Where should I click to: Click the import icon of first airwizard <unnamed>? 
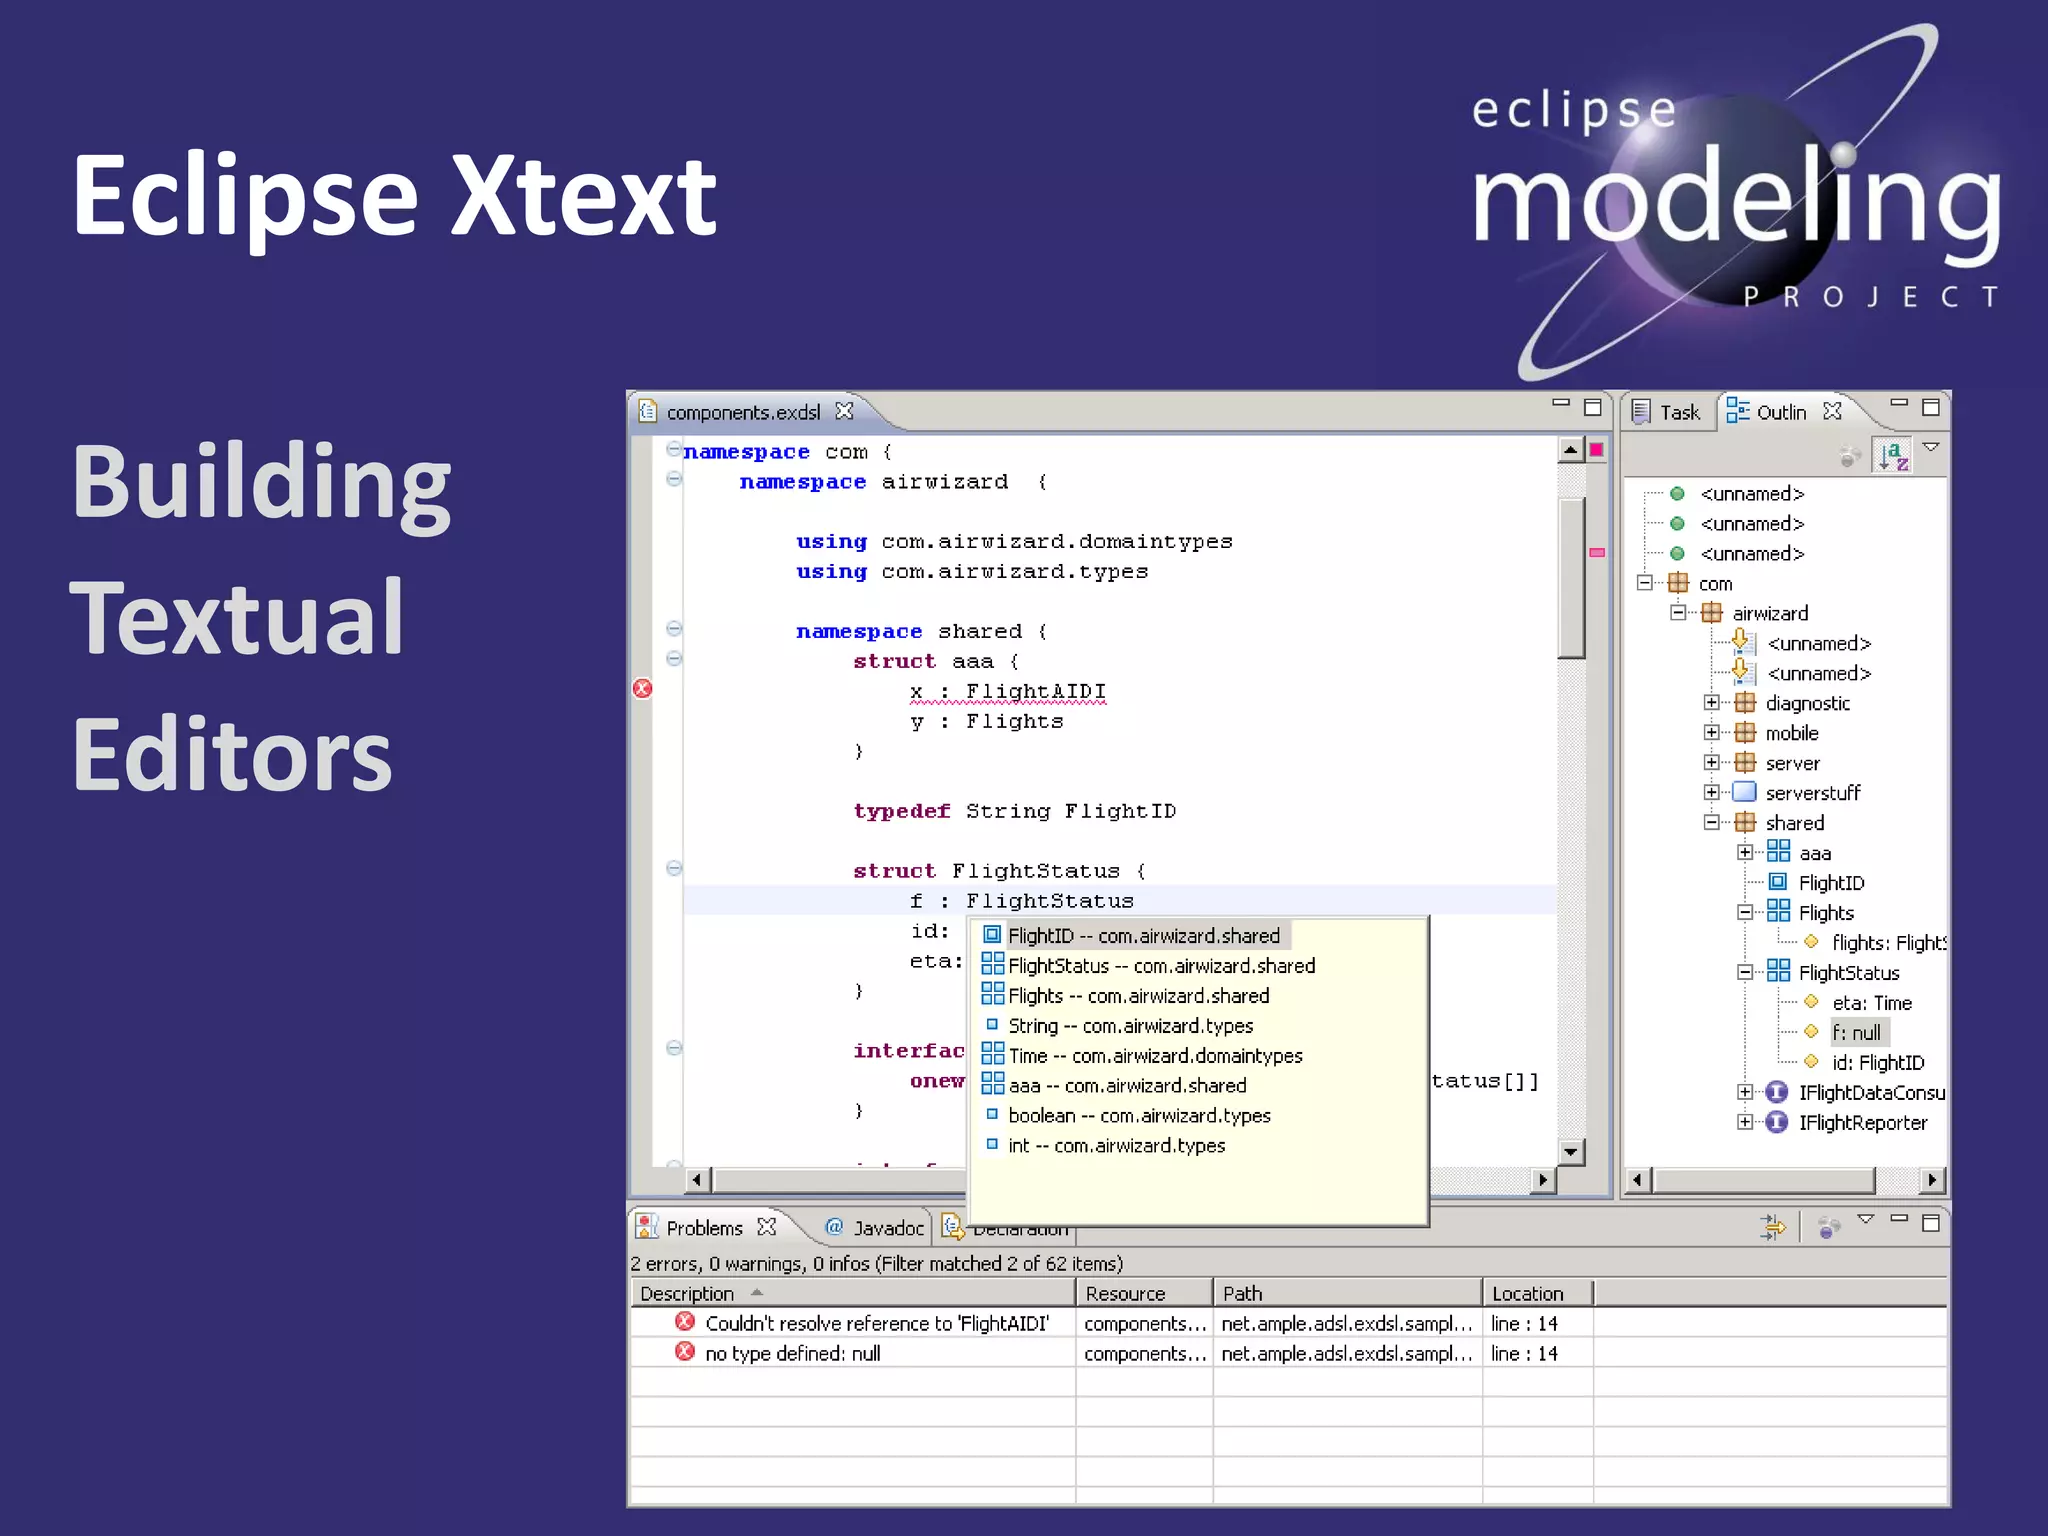[x=1743, y=642]
